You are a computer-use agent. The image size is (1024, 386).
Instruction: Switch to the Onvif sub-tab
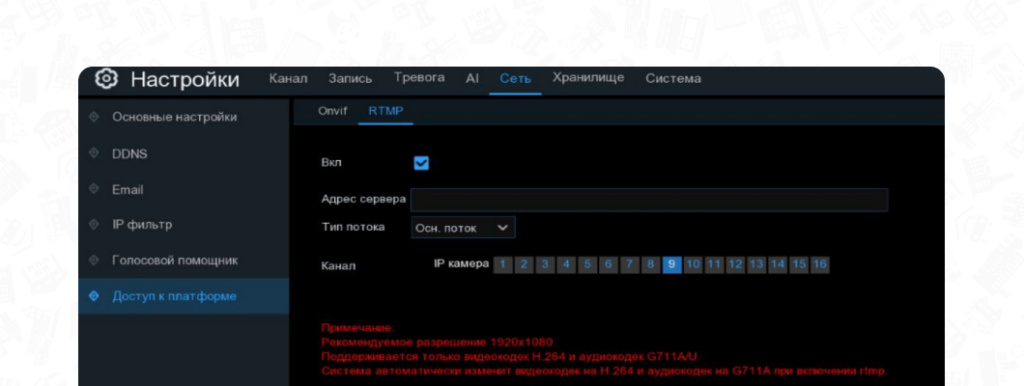pyautogui.click(x=332, y=110)
